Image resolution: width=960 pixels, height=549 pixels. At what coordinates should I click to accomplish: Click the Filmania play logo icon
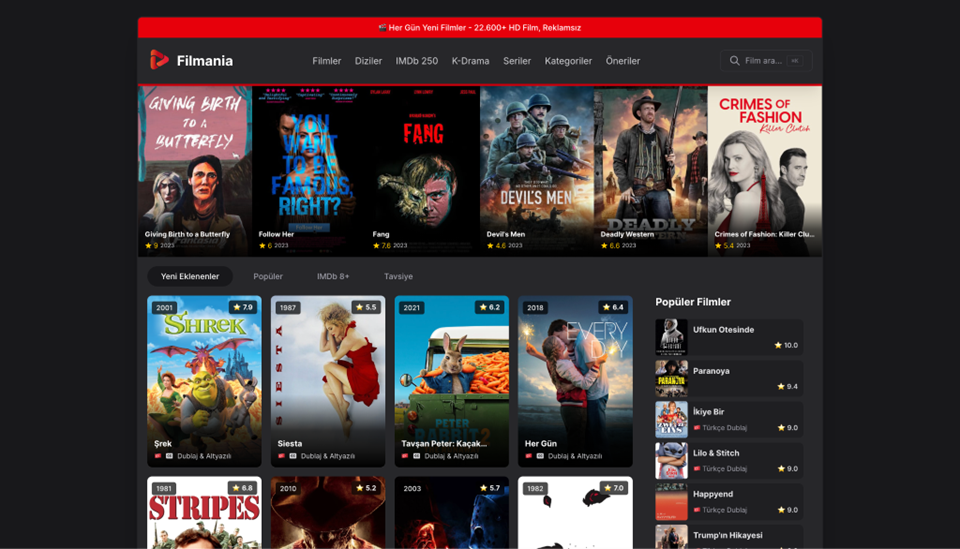pos(159,60)
